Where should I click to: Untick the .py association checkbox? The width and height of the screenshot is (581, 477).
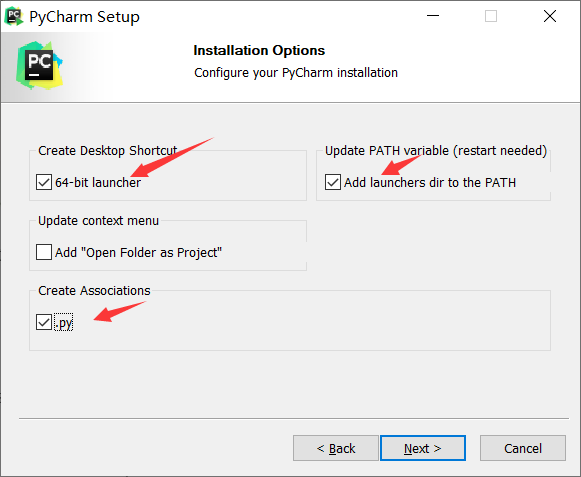[44, 322]
